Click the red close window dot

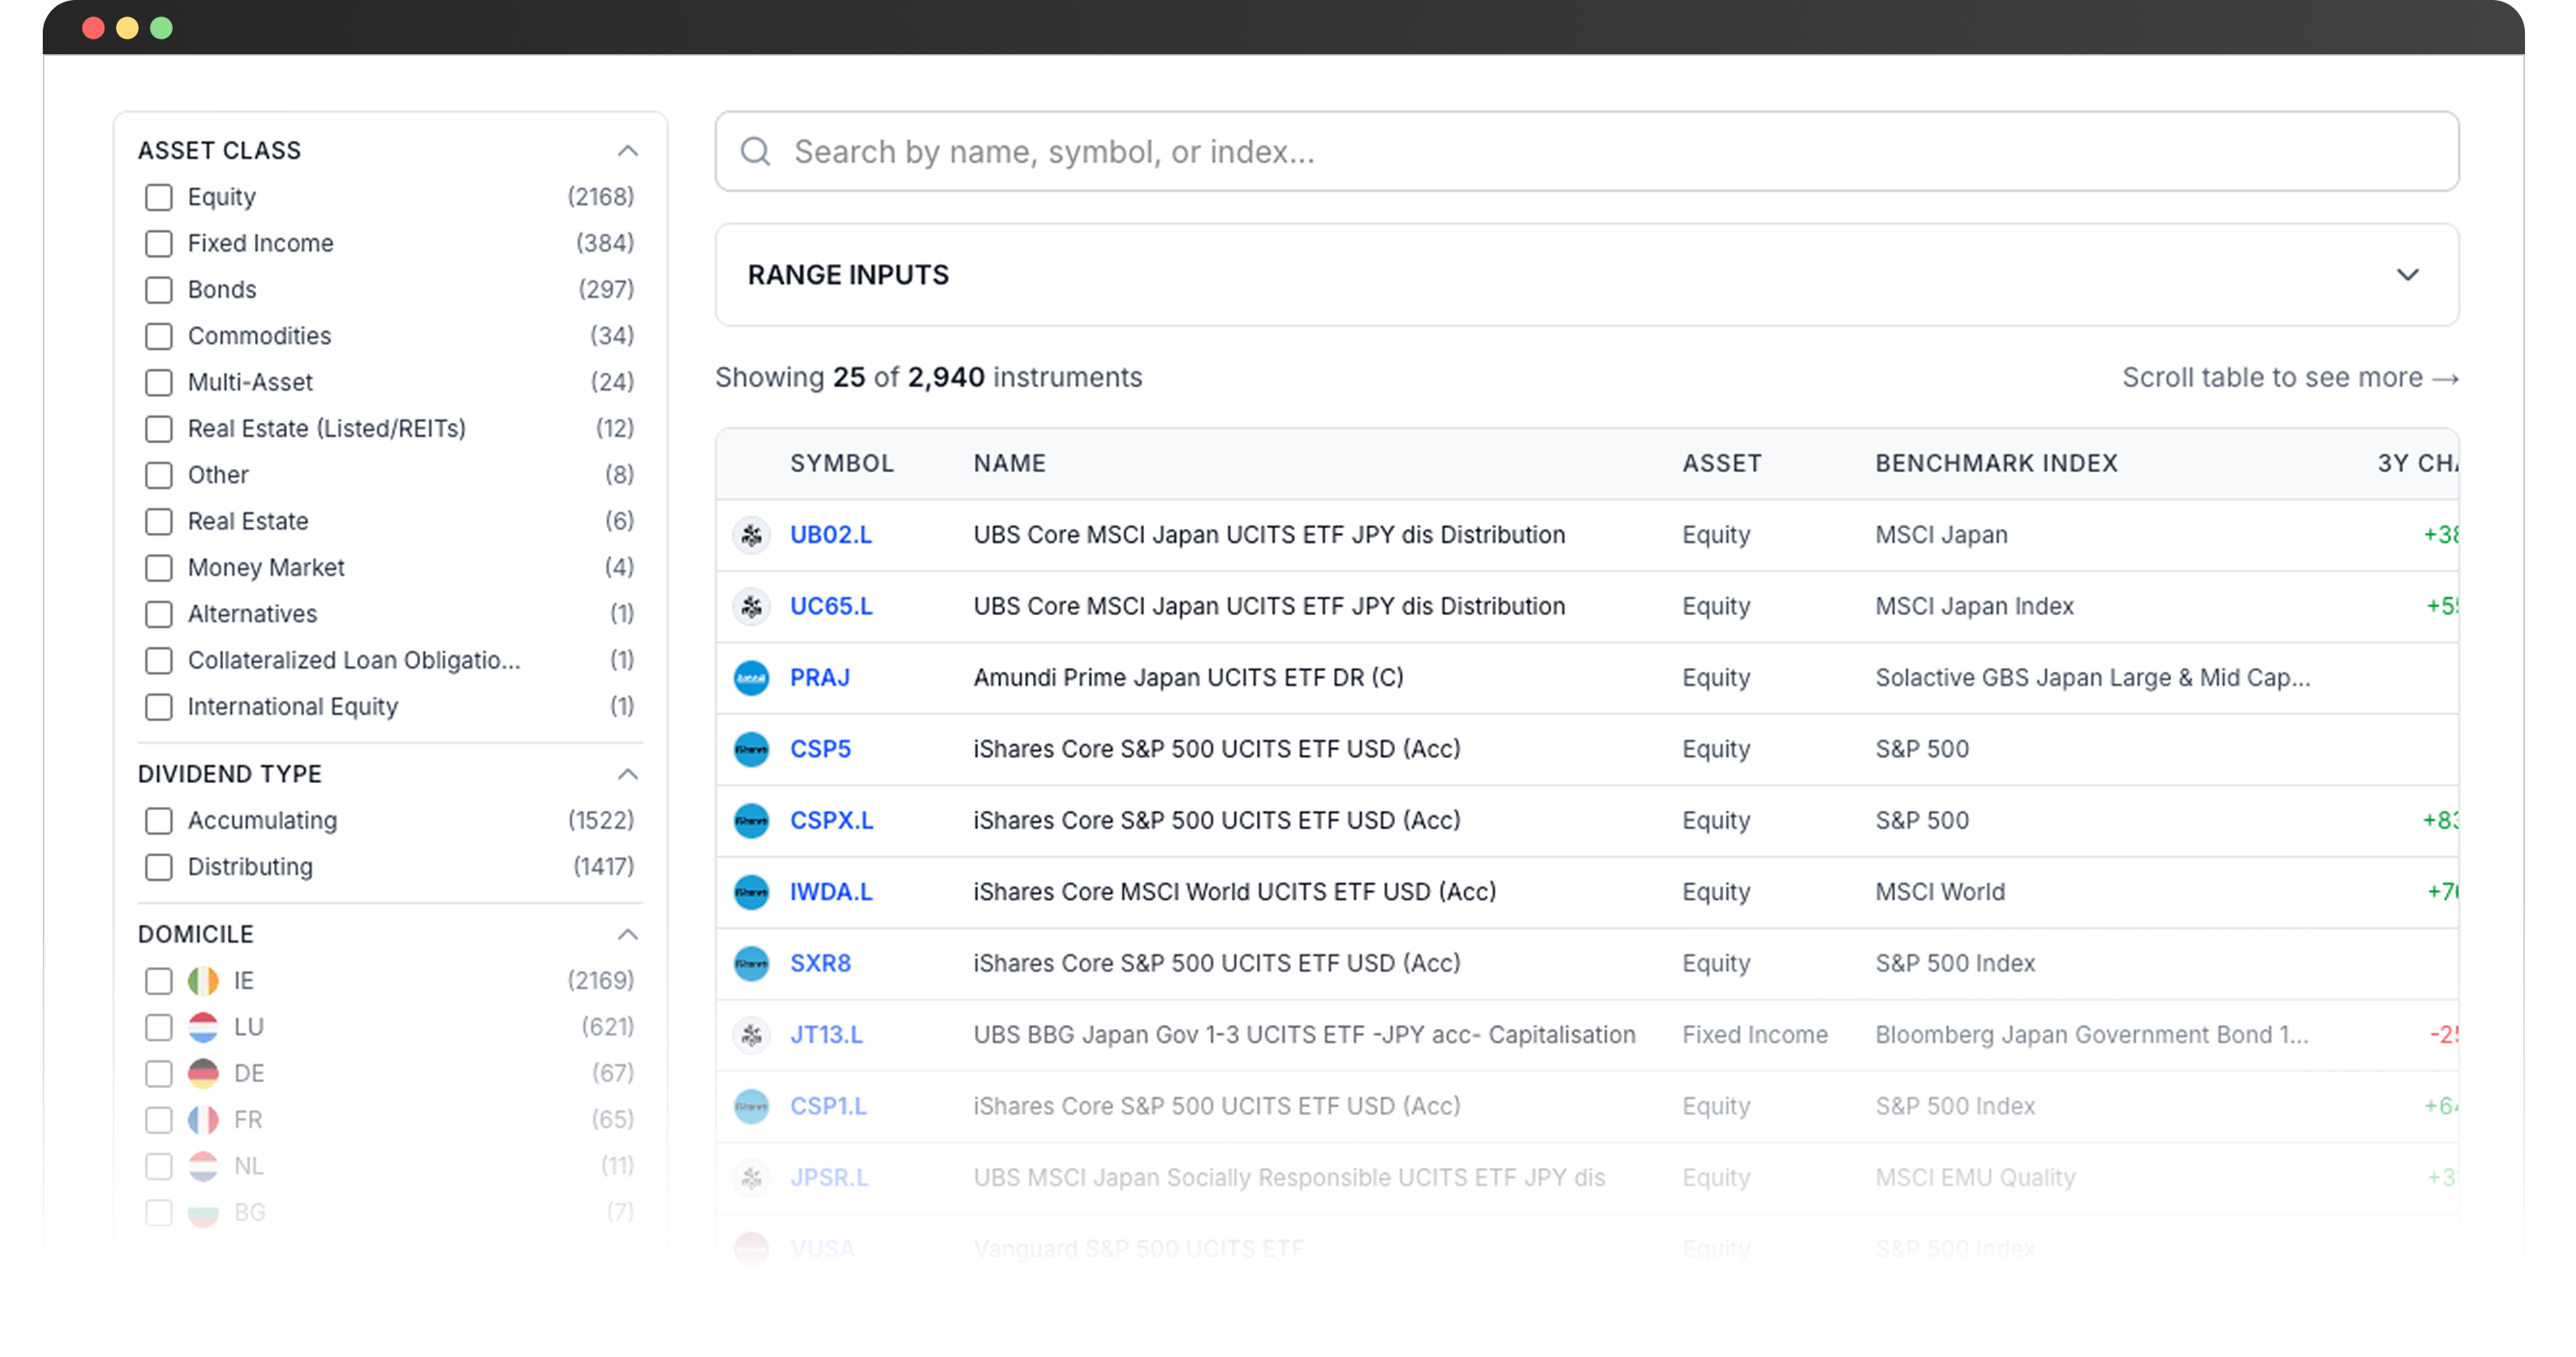point(93,28)
